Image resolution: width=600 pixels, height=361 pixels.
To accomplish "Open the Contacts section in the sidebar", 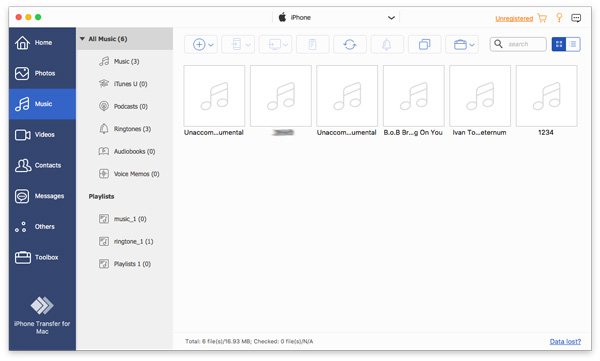I will coord(42,165).
